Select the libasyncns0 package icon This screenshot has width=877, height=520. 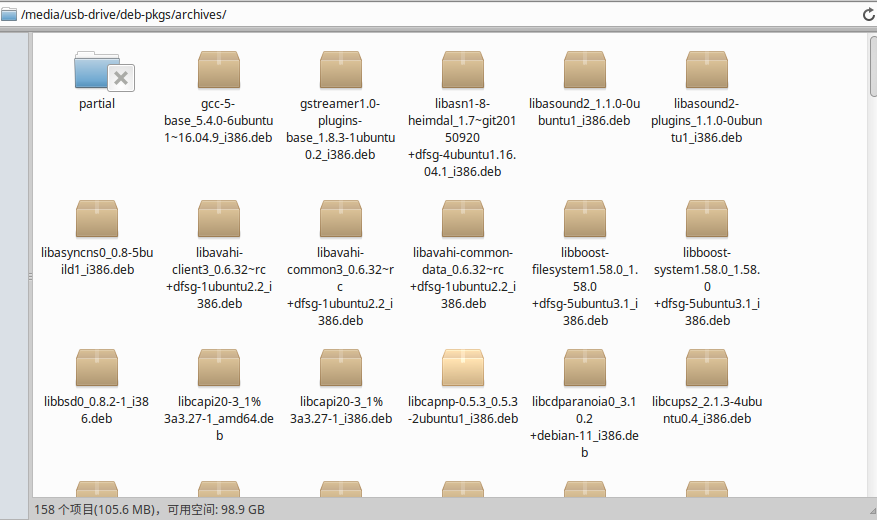point(97,219)
